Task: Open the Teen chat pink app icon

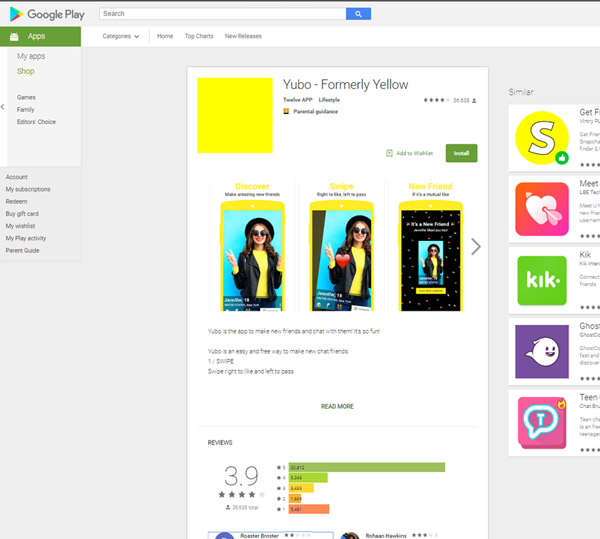Action: click(x=542, y=423)
